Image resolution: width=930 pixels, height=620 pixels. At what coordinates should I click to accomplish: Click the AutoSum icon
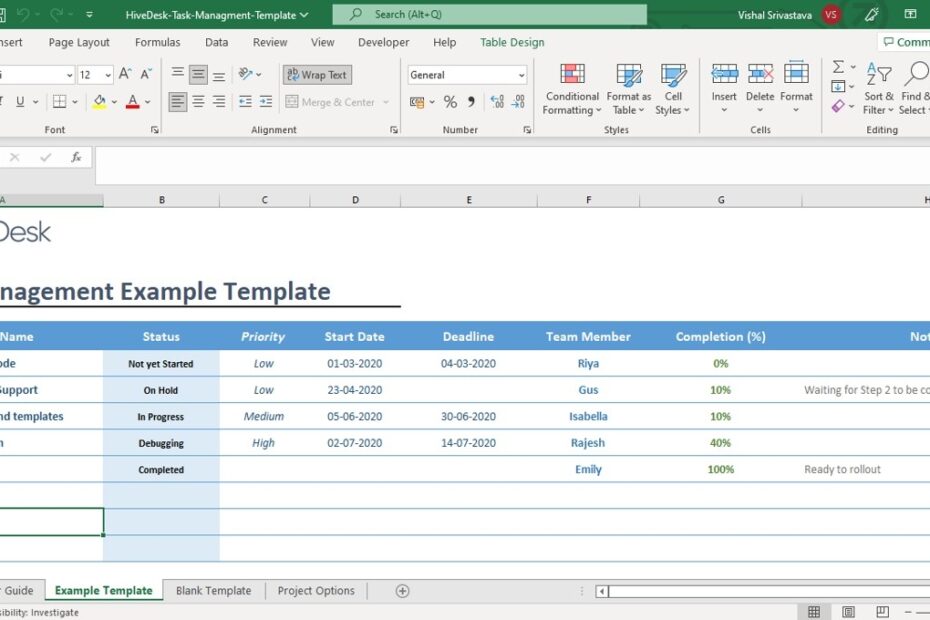point(836,66)
